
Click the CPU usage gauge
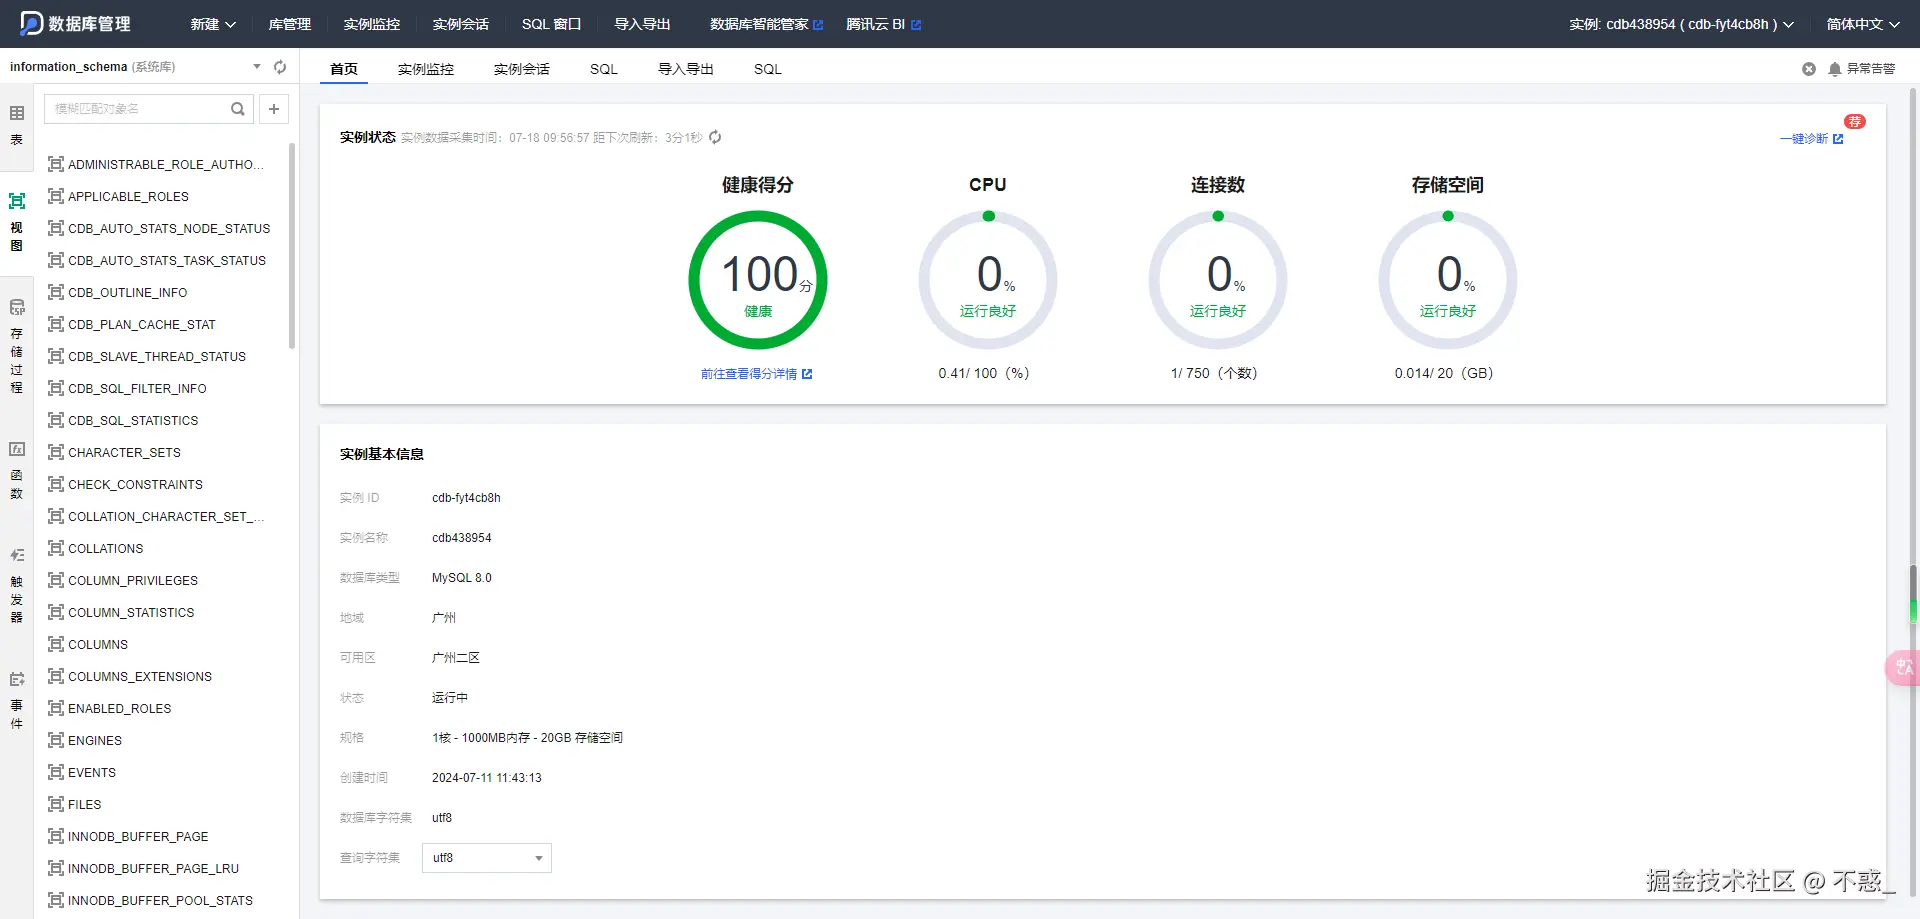[988, 280]
